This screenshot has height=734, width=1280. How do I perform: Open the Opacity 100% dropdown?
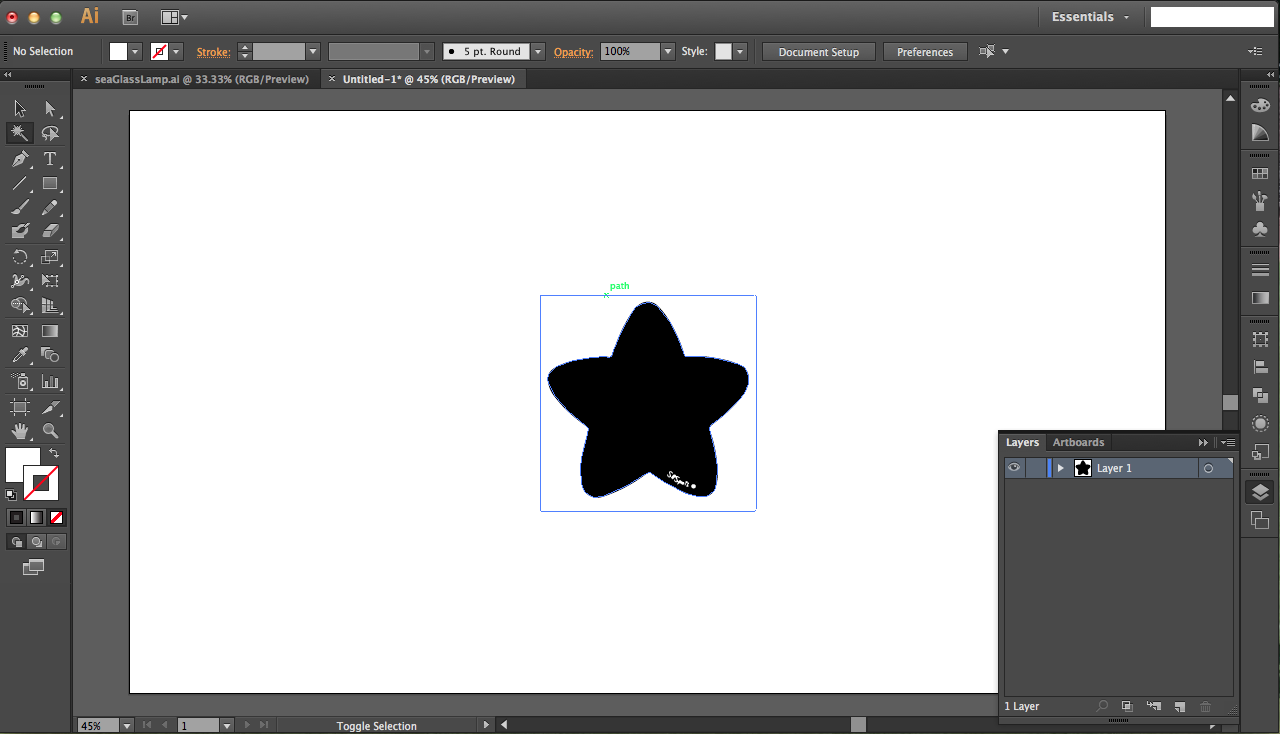coord(668,52)
